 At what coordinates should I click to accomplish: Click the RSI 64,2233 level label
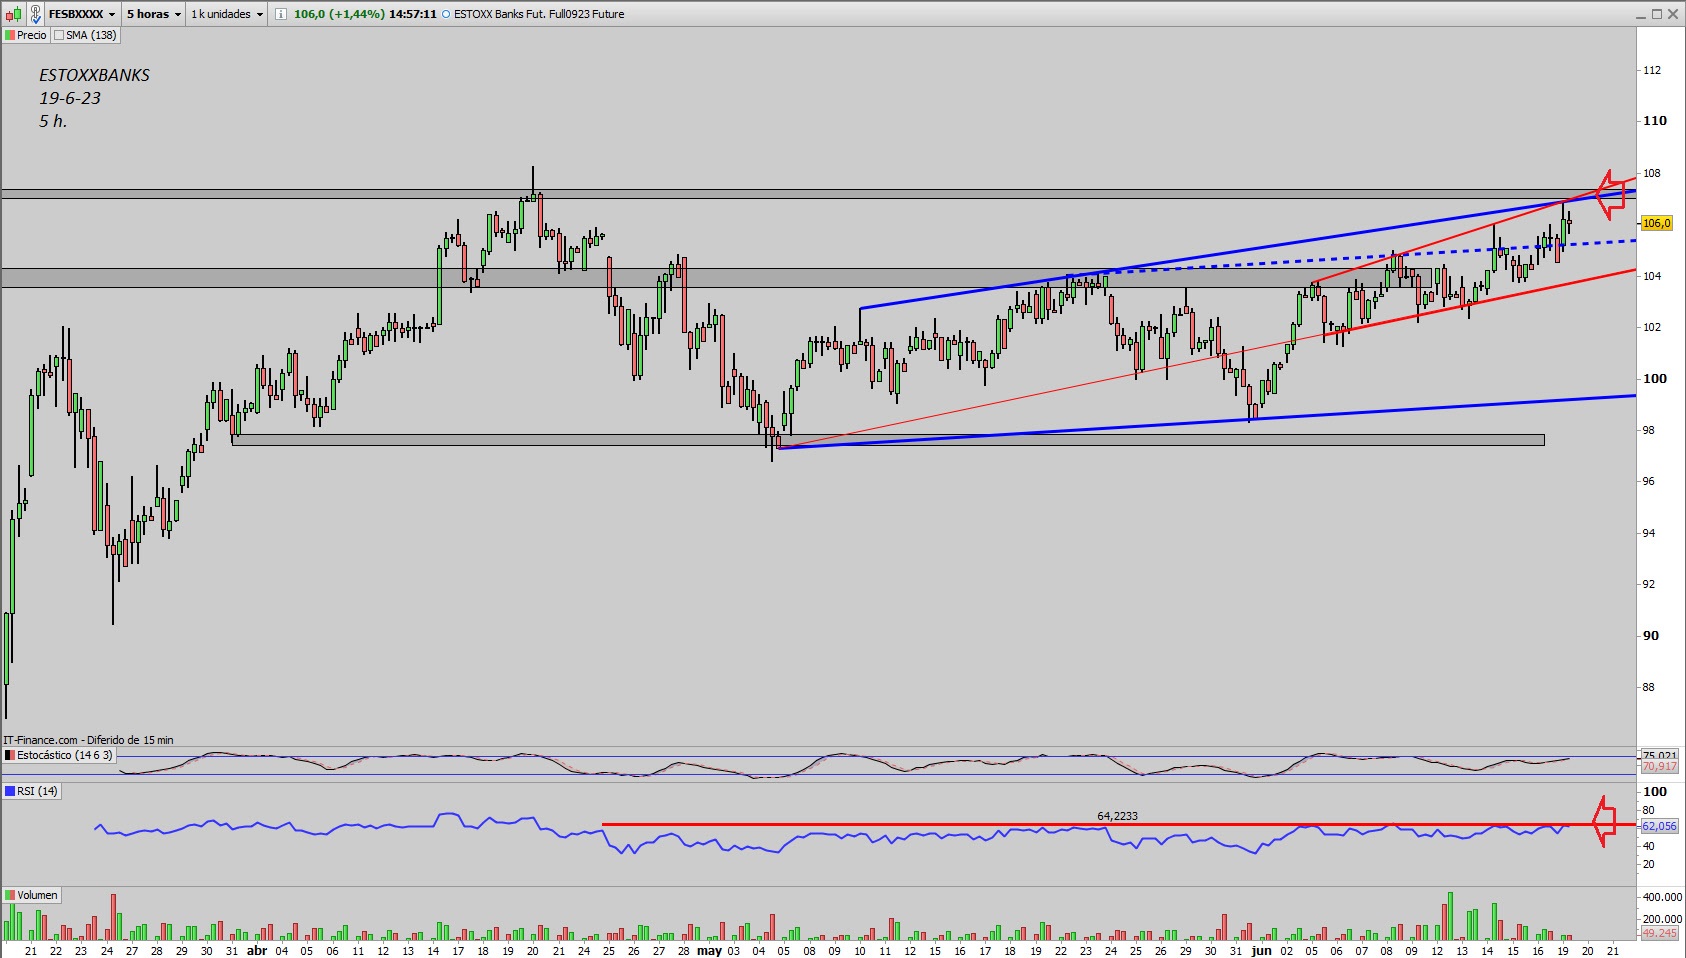pyautogui.click(x=1117, y=816)
